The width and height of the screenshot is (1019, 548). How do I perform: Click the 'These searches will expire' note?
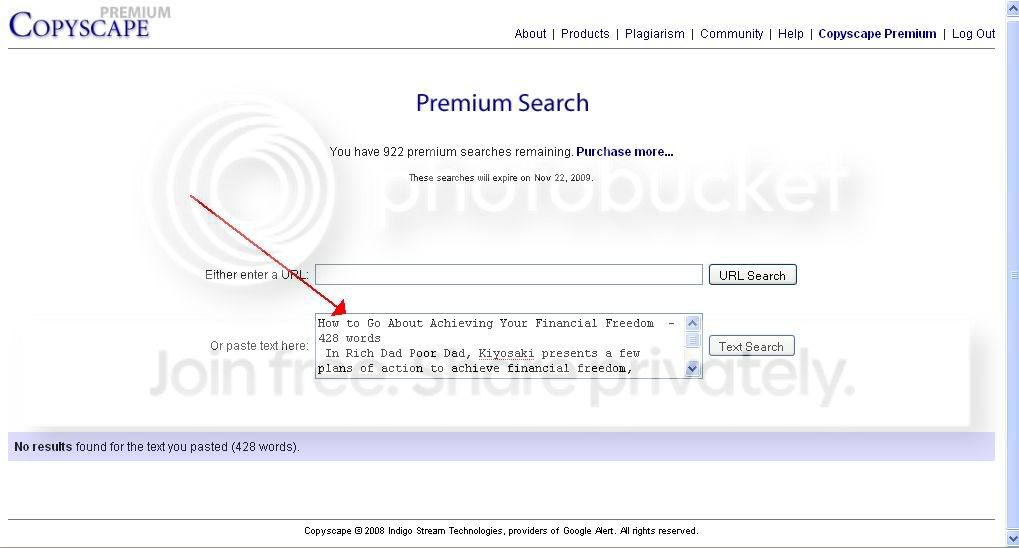tap(500, 177)
